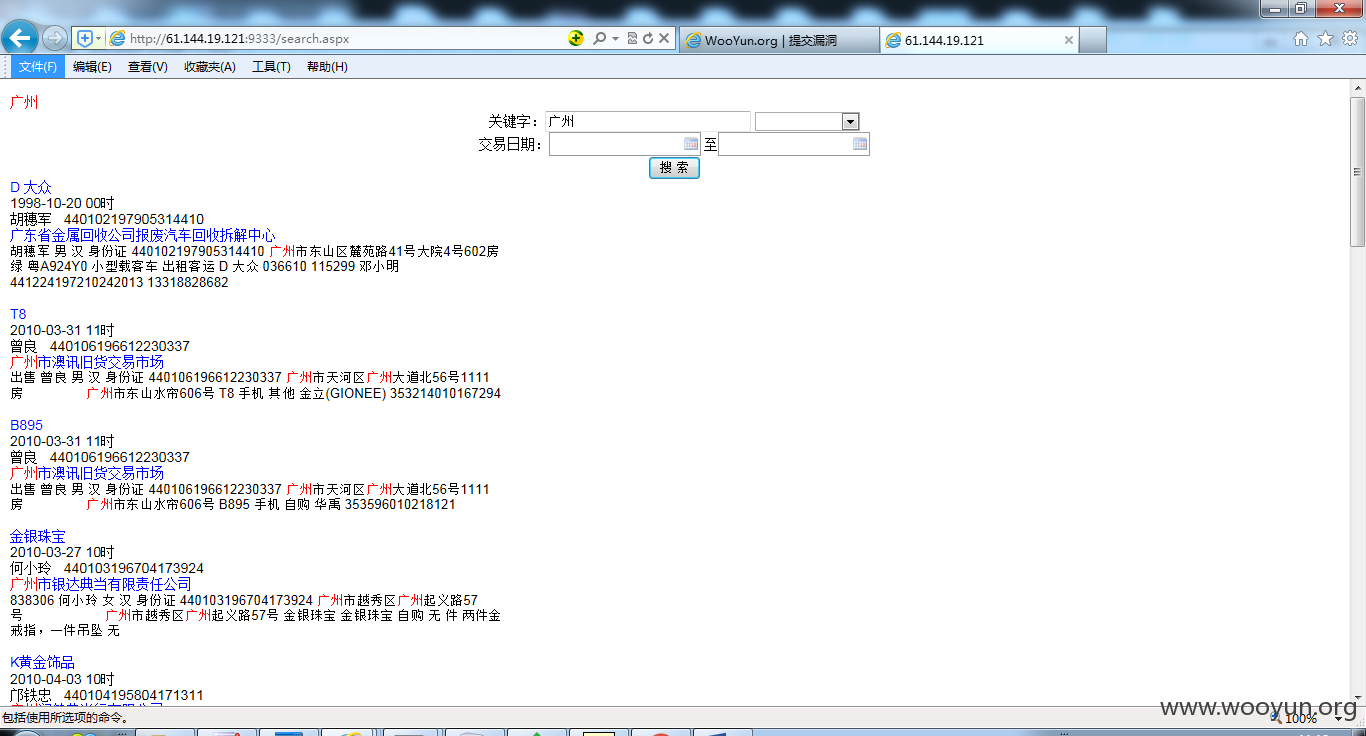The height and width of the screenshot is (736, 1366).
Task: Click the date text 1998-10-20 00时
Action: click(62, 203)
